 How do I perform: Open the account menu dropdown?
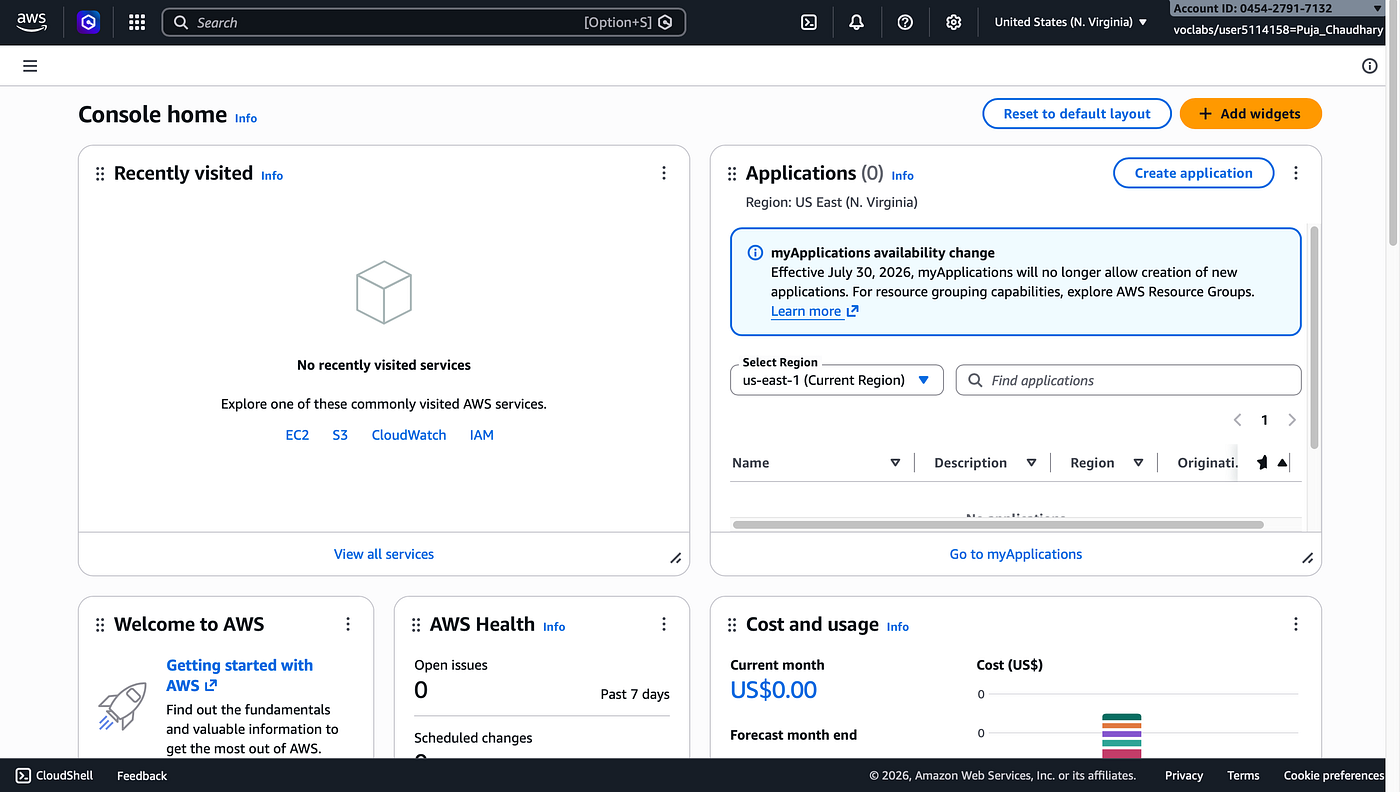tap(1279, 8)
